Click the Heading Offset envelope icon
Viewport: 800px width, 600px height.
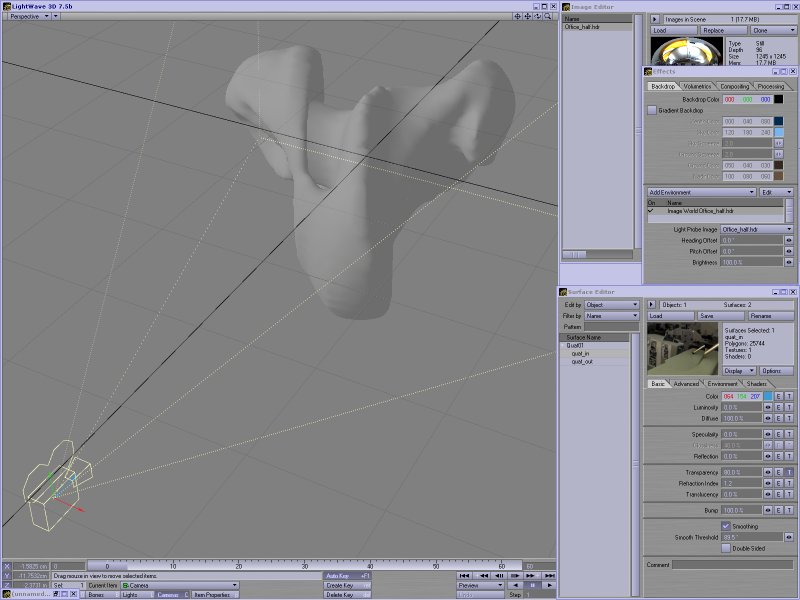789,240
